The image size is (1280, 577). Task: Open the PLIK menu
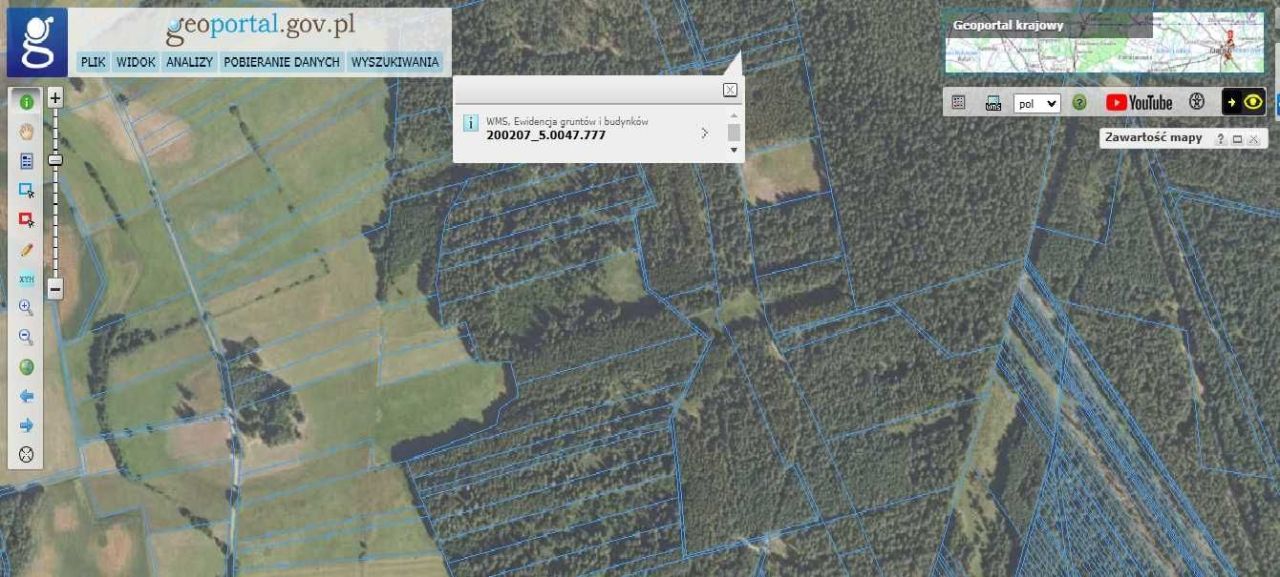(93, 62)
